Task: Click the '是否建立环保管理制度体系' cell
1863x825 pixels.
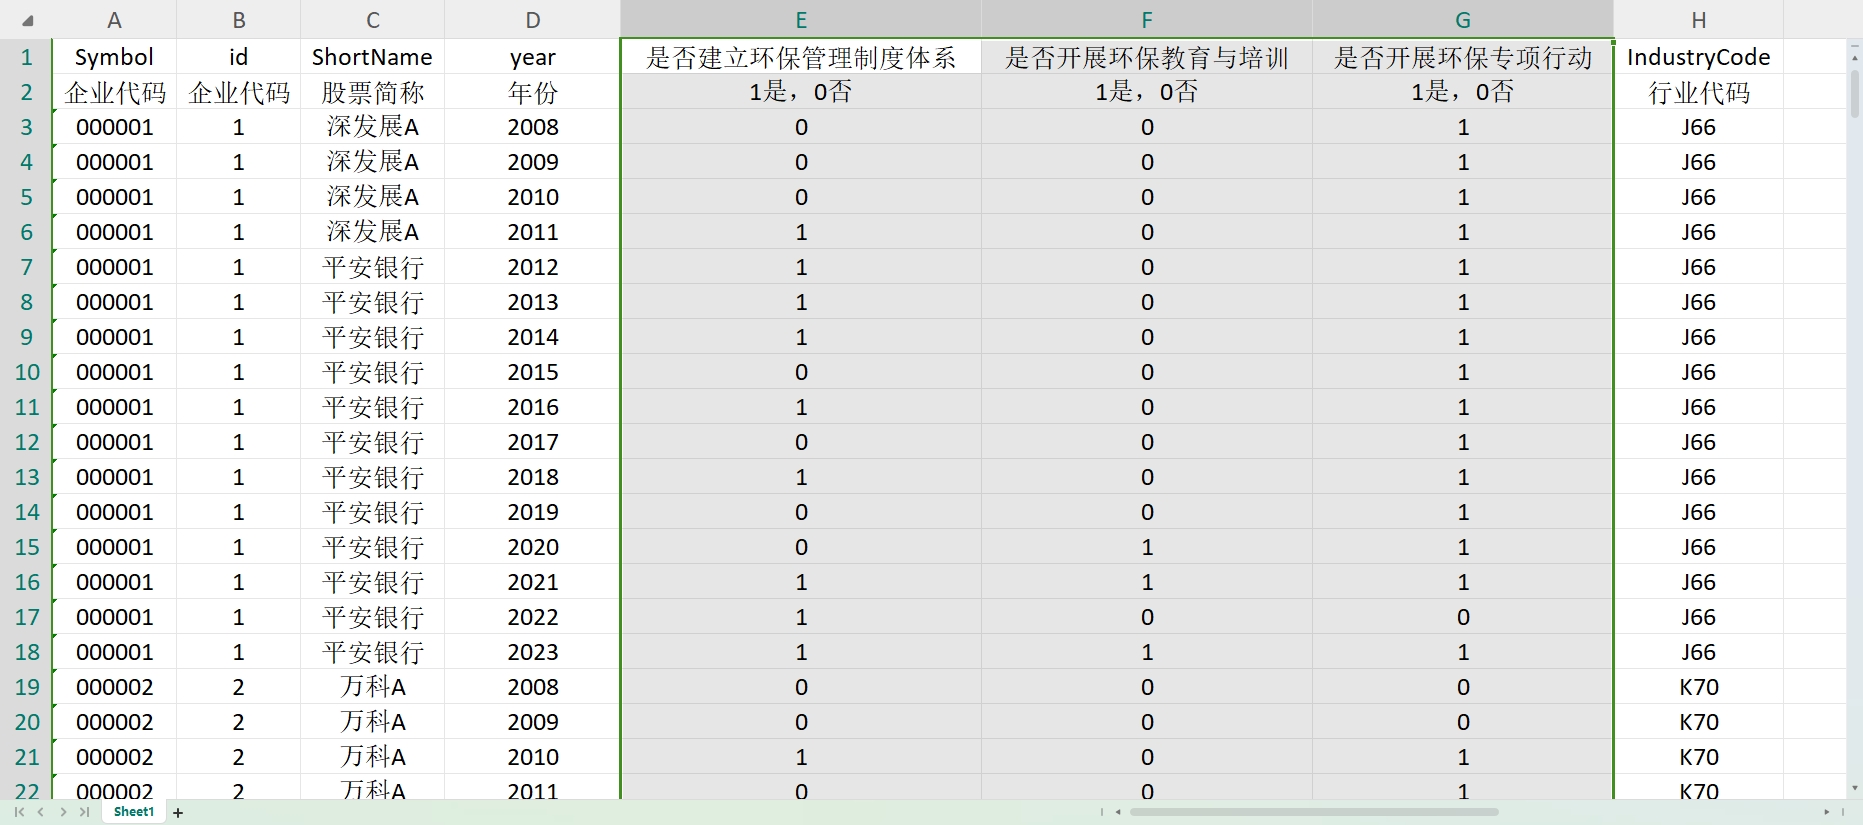Action: tap(801, 57)
